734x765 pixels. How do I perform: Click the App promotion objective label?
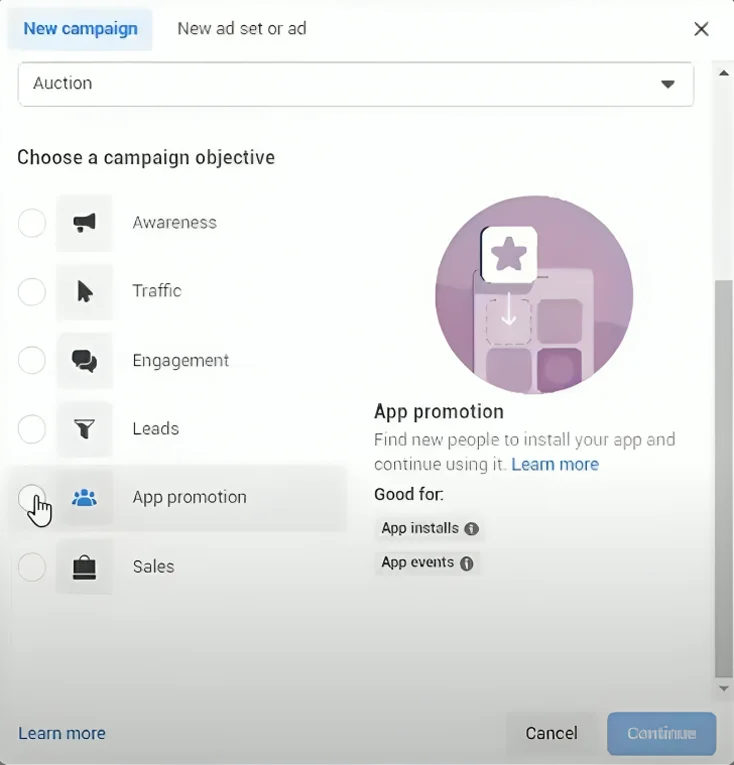189,497
